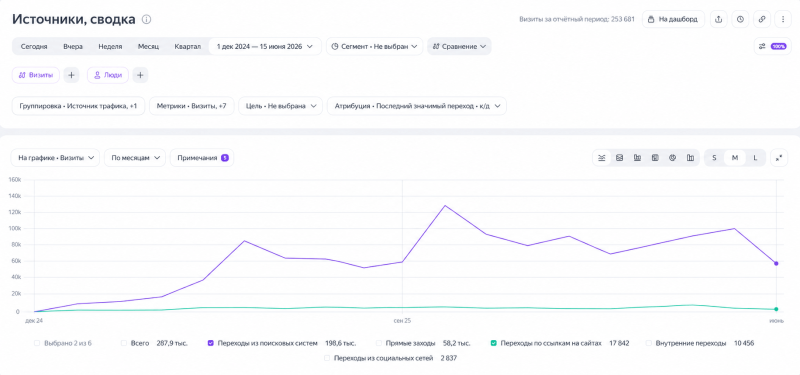Click the purple peak point of the search line
Viewport: 800px width, 375px height.
(445, 206)
